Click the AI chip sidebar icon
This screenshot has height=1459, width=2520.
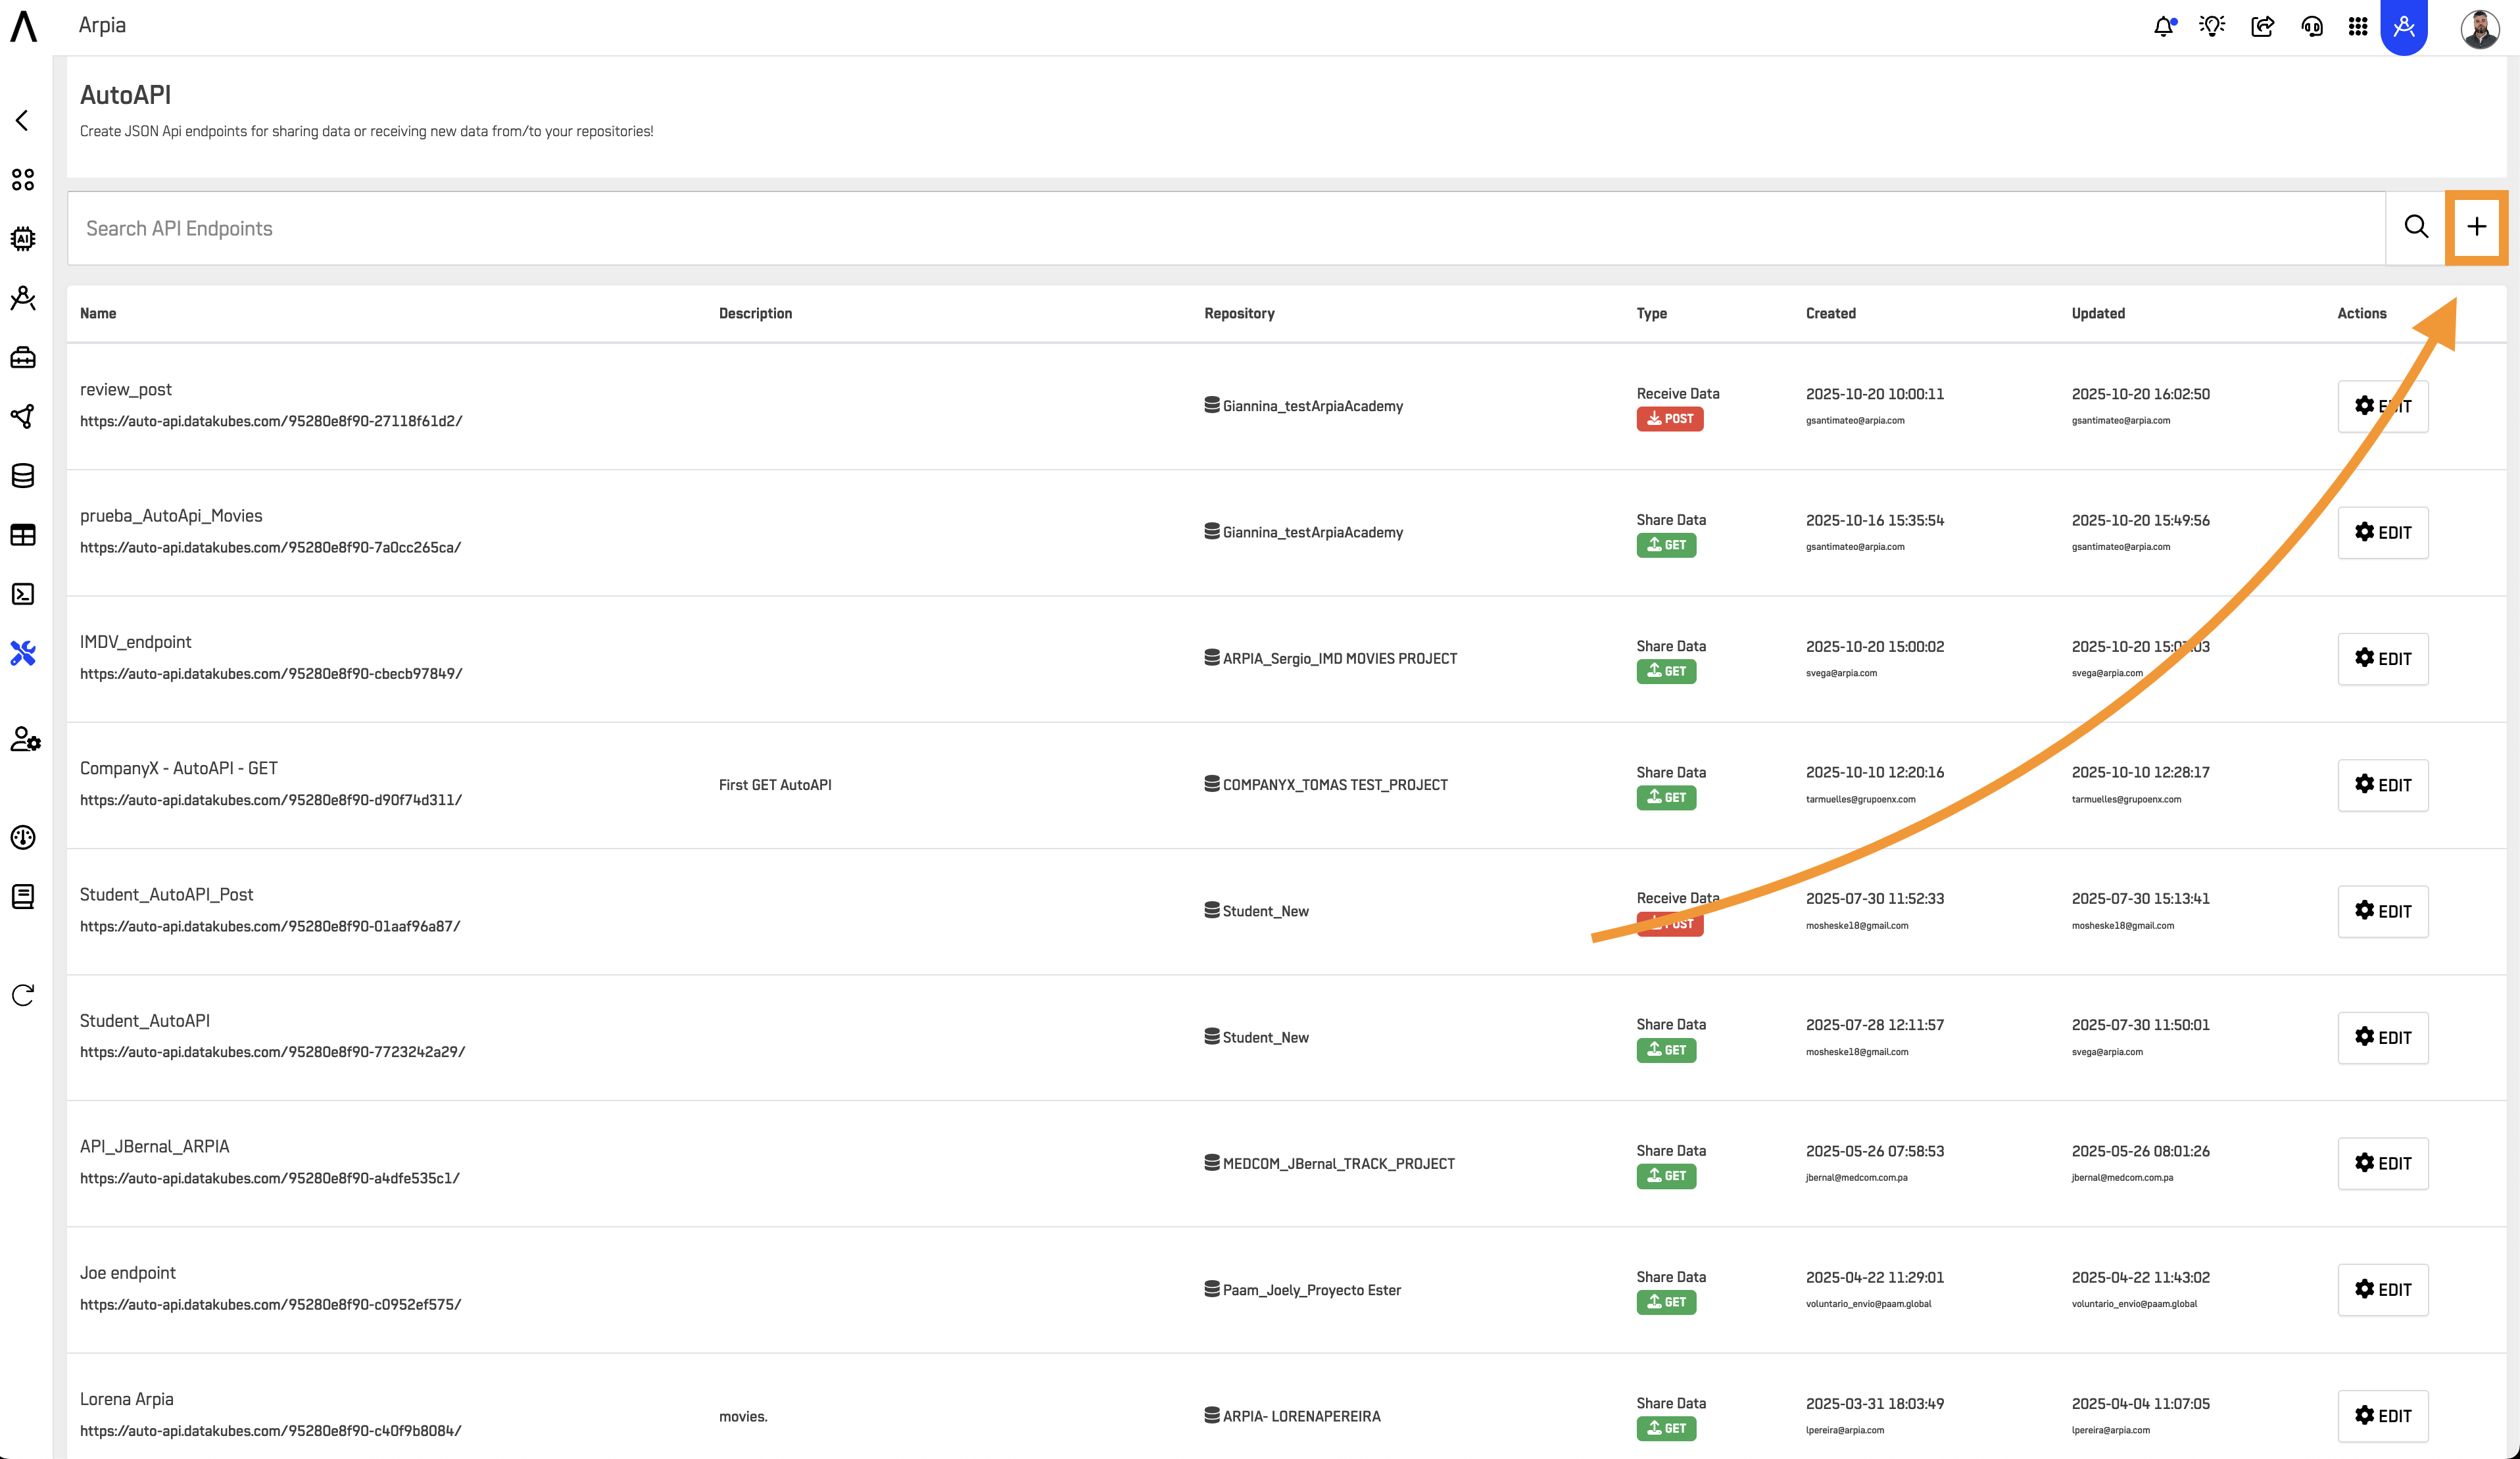click(x=23, y=239)
